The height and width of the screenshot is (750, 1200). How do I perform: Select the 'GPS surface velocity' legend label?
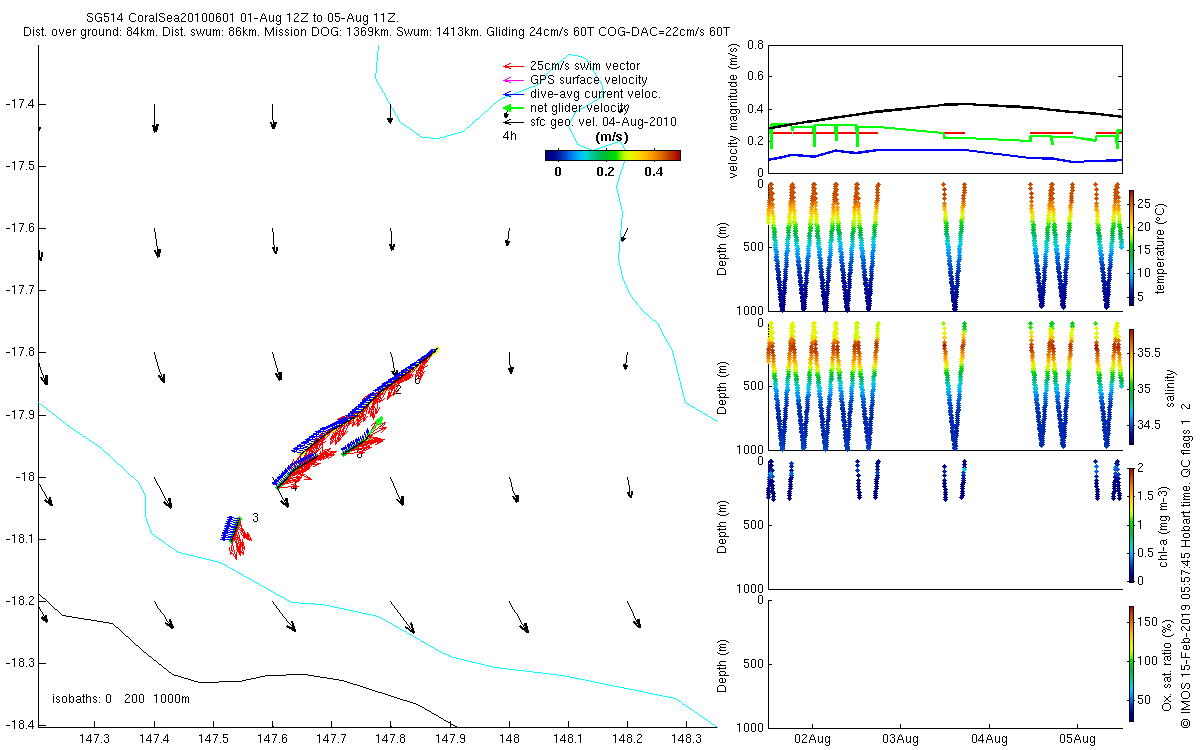[588, 80]
